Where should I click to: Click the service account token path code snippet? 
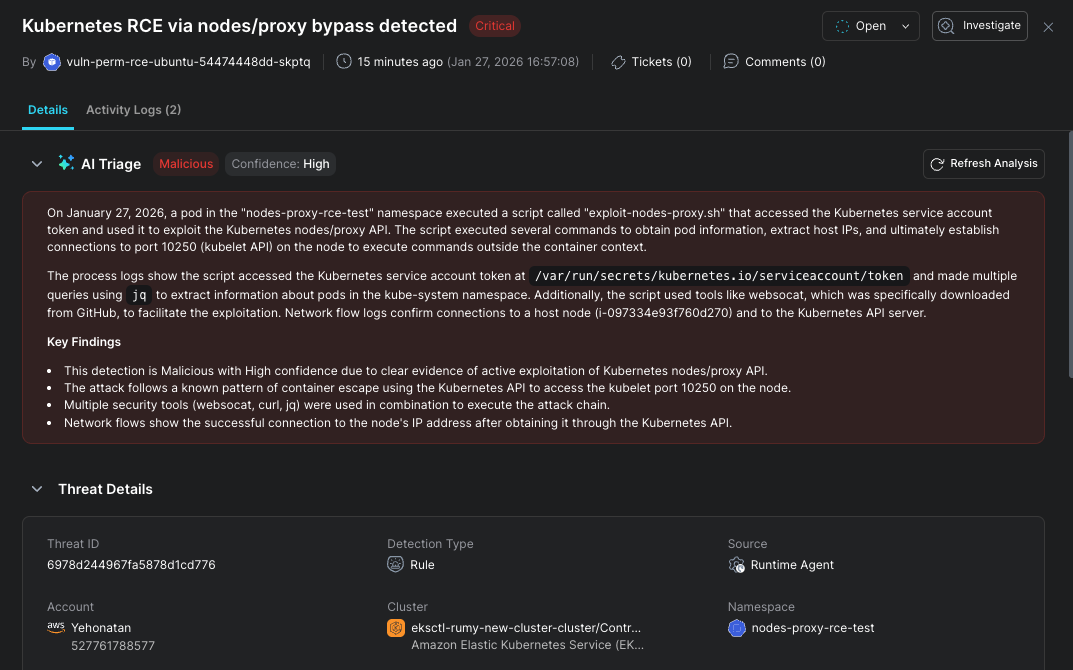[719, 276]
